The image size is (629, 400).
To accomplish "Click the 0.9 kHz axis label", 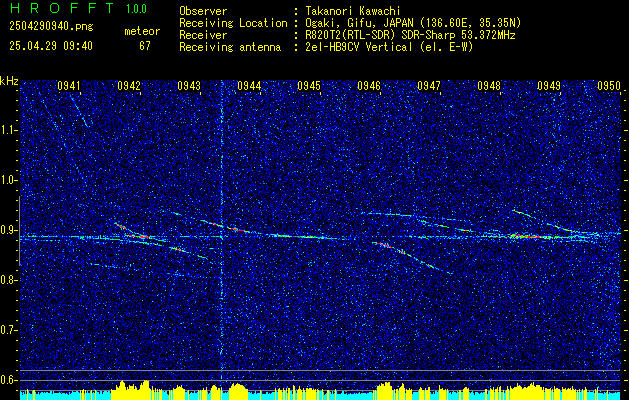I will pos(8,230).
